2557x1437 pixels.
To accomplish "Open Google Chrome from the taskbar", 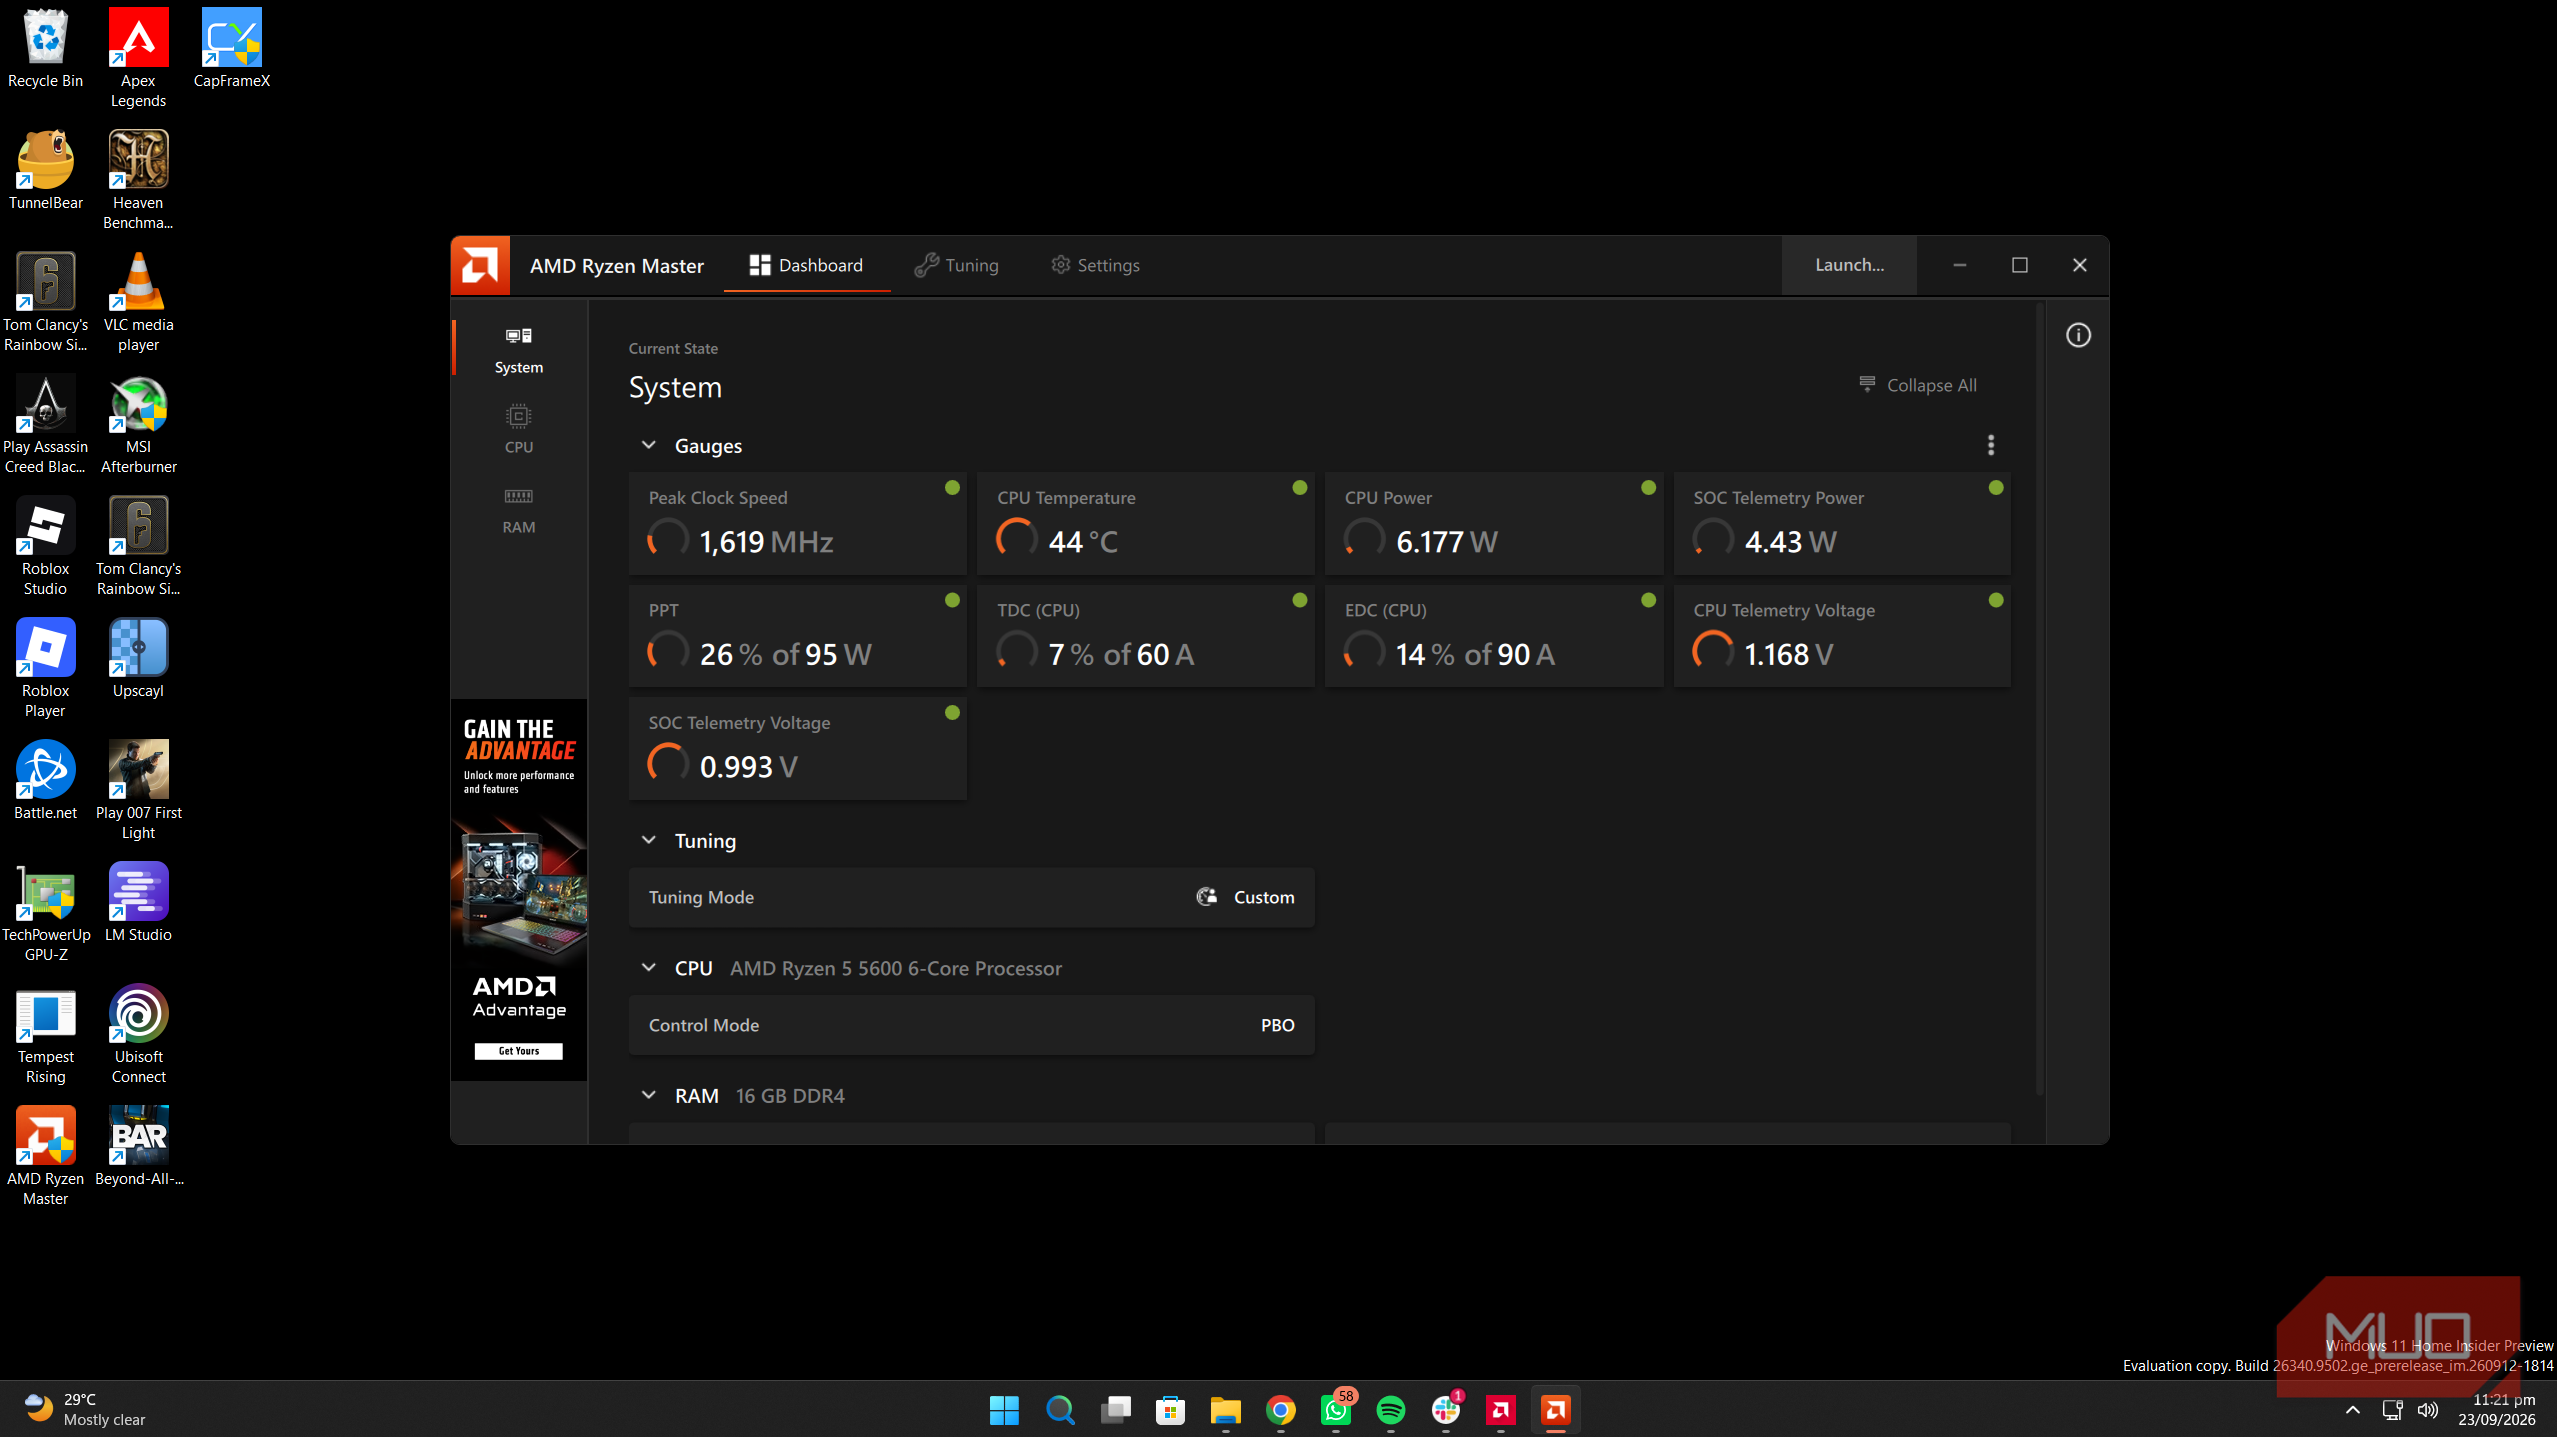I will (x=1280, y=1410).
